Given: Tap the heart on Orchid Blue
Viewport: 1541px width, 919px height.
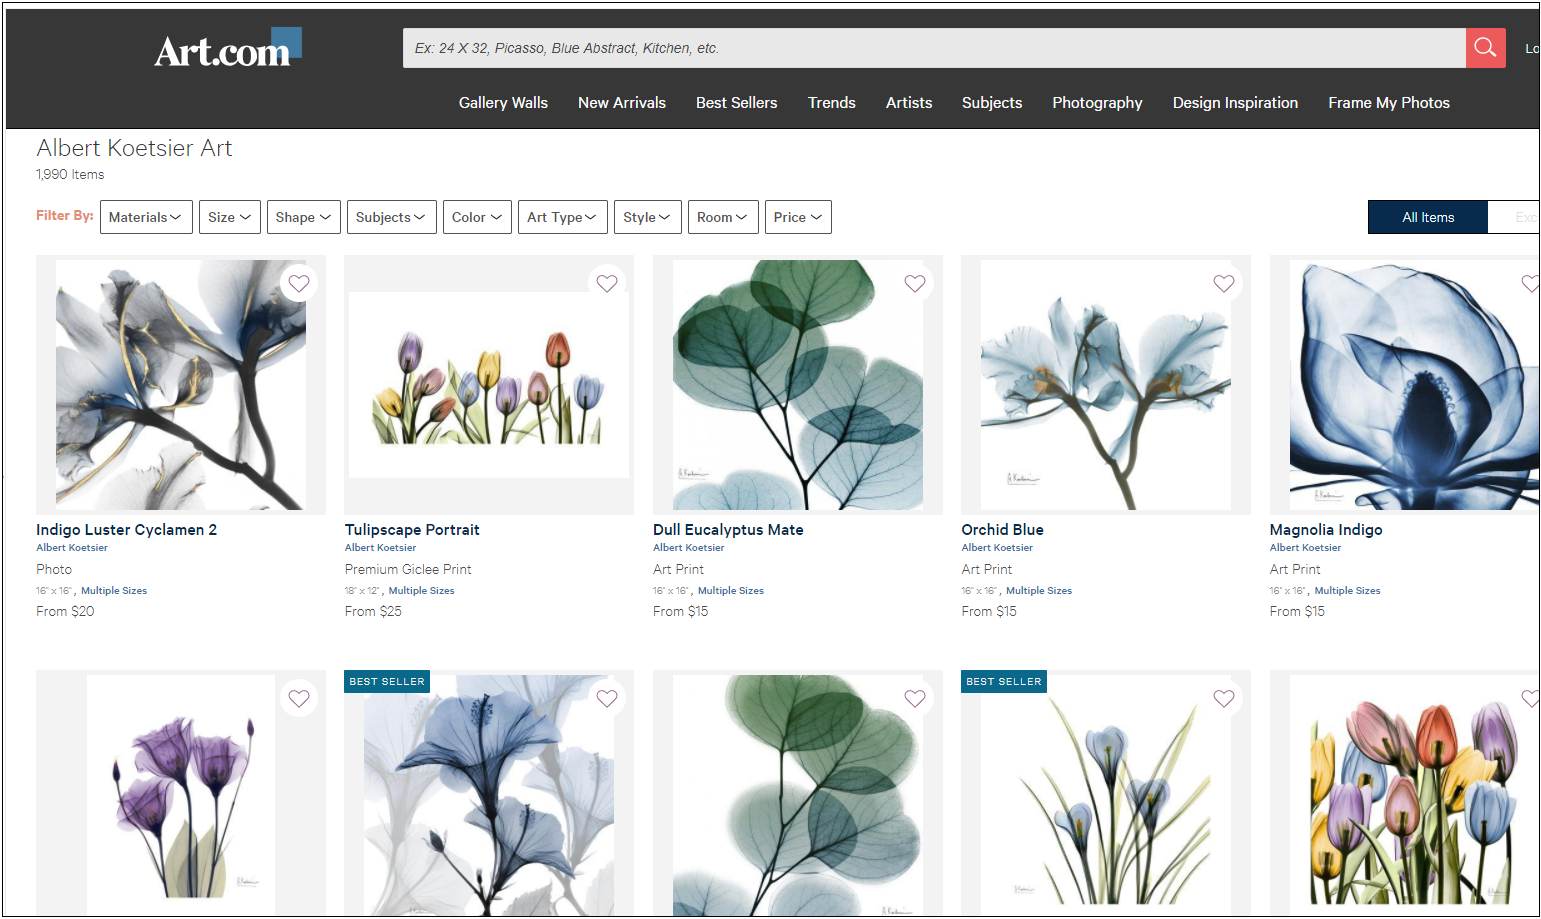Looking at the screenshot, I should 1224,284.
